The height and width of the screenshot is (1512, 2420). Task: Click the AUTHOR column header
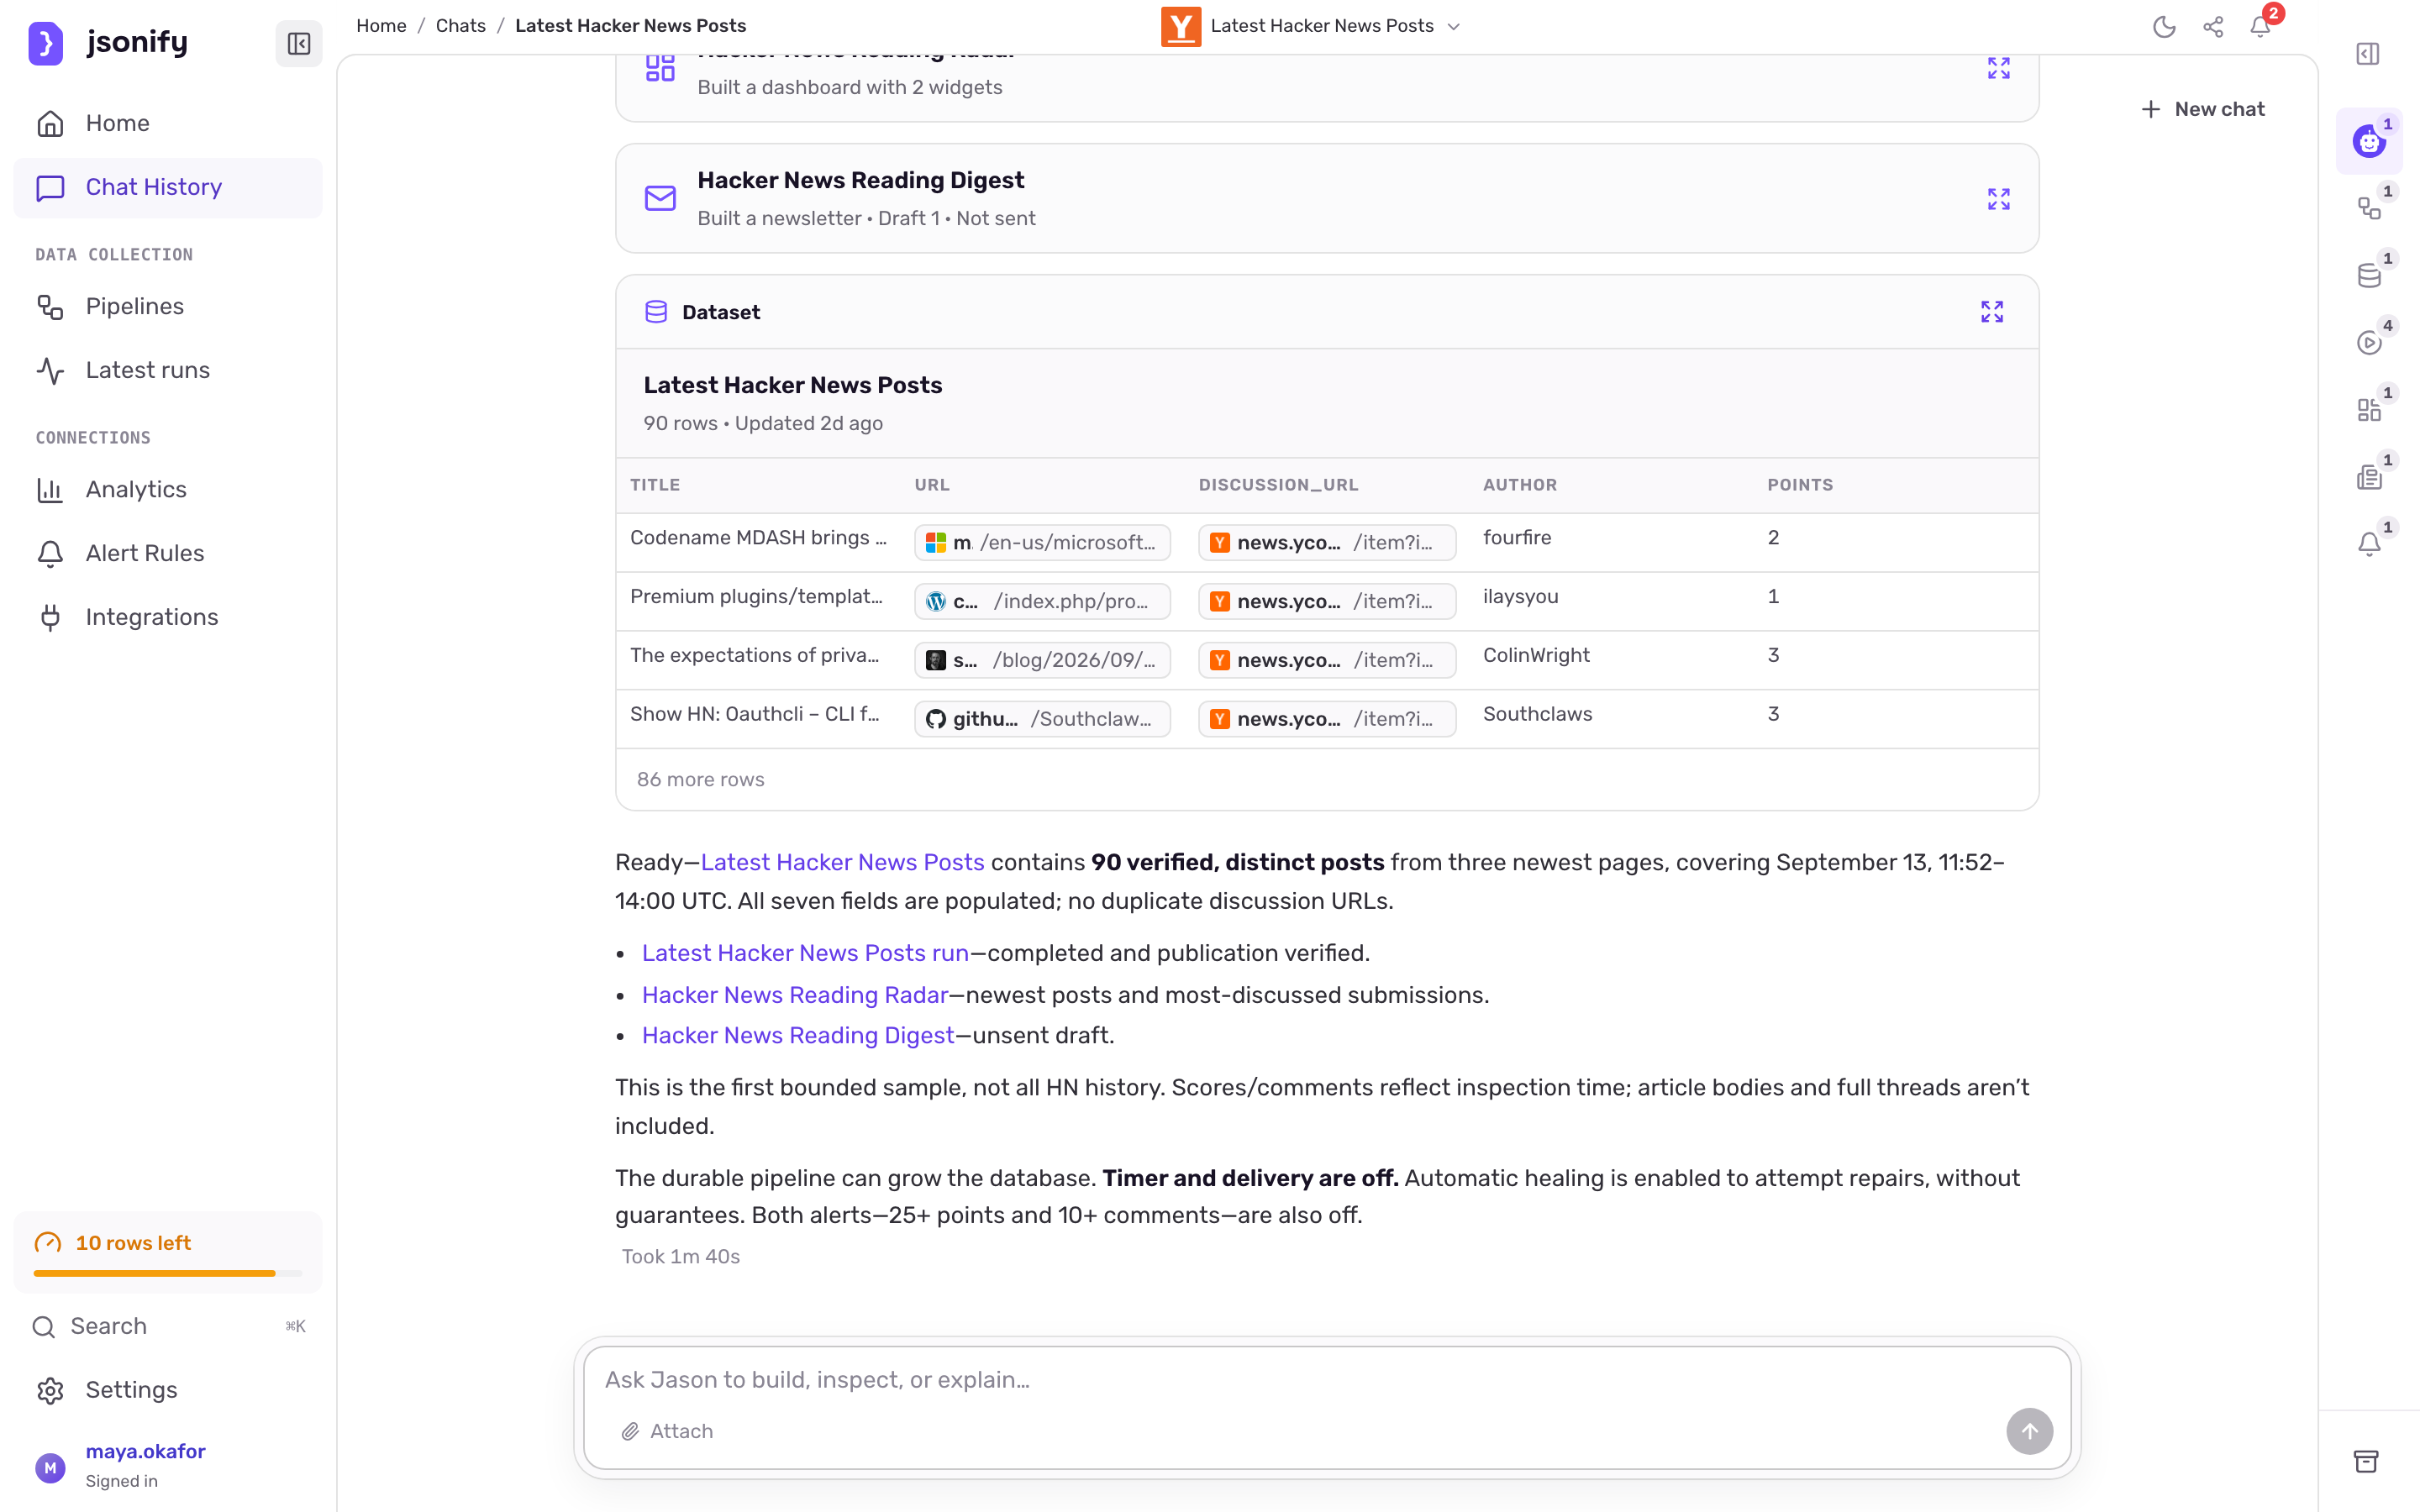click(x=1520, y=485)
